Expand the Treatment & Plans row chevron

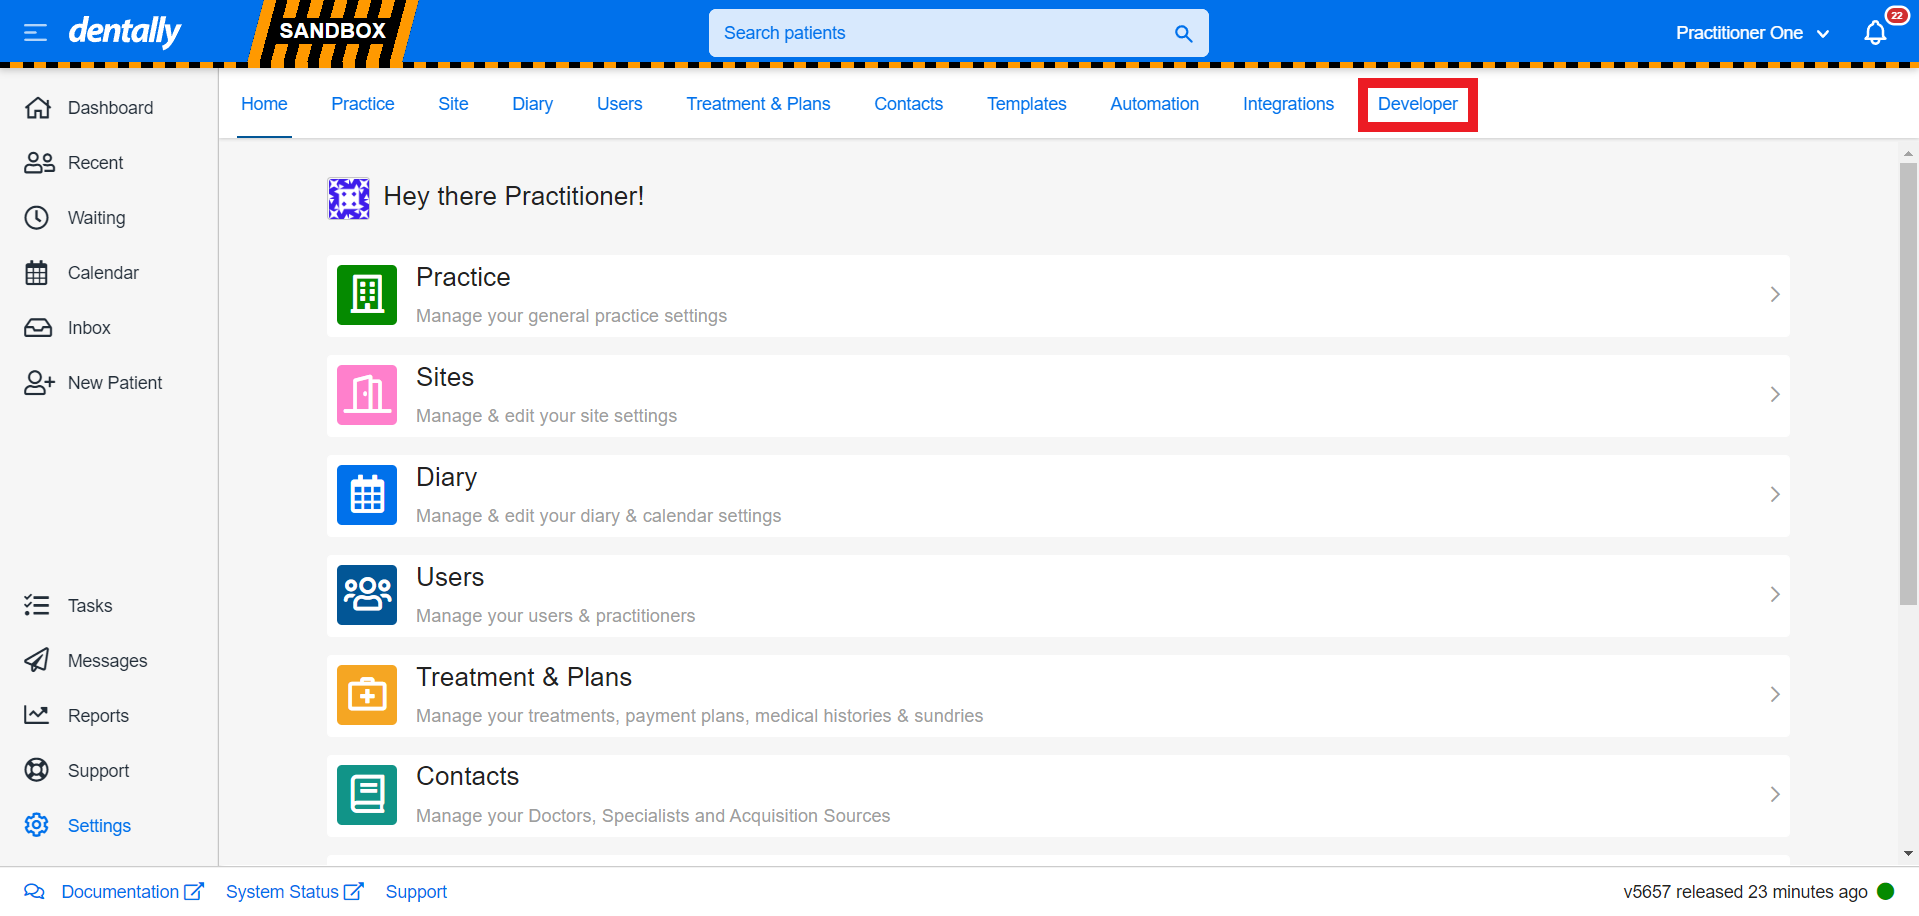1775,694
